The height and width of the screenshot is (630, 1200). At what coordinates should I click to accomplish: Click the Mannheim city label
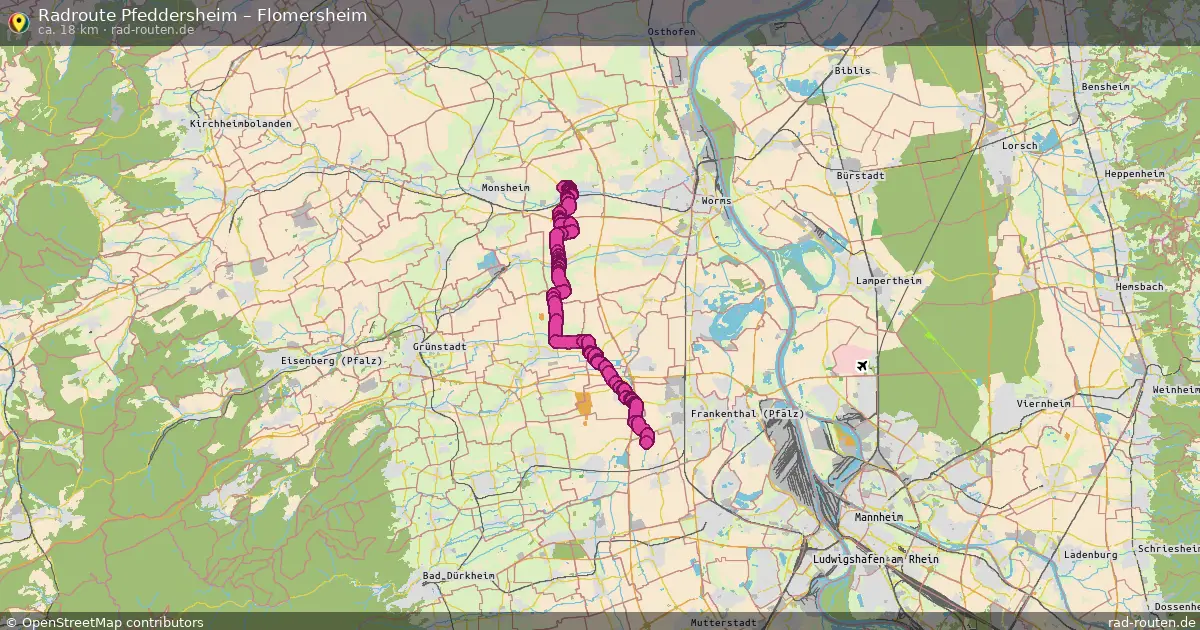[x=878, y=517]
